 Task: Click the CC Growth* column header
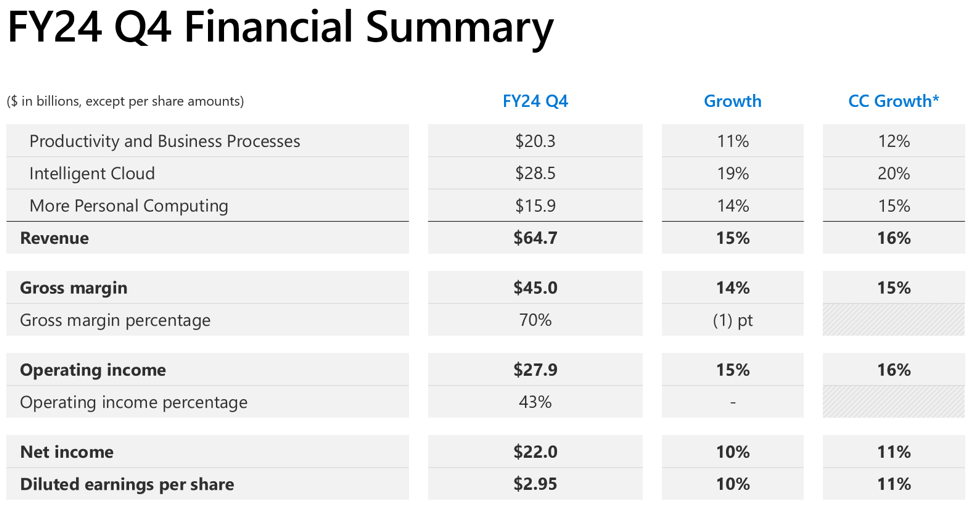click(893, 101)
